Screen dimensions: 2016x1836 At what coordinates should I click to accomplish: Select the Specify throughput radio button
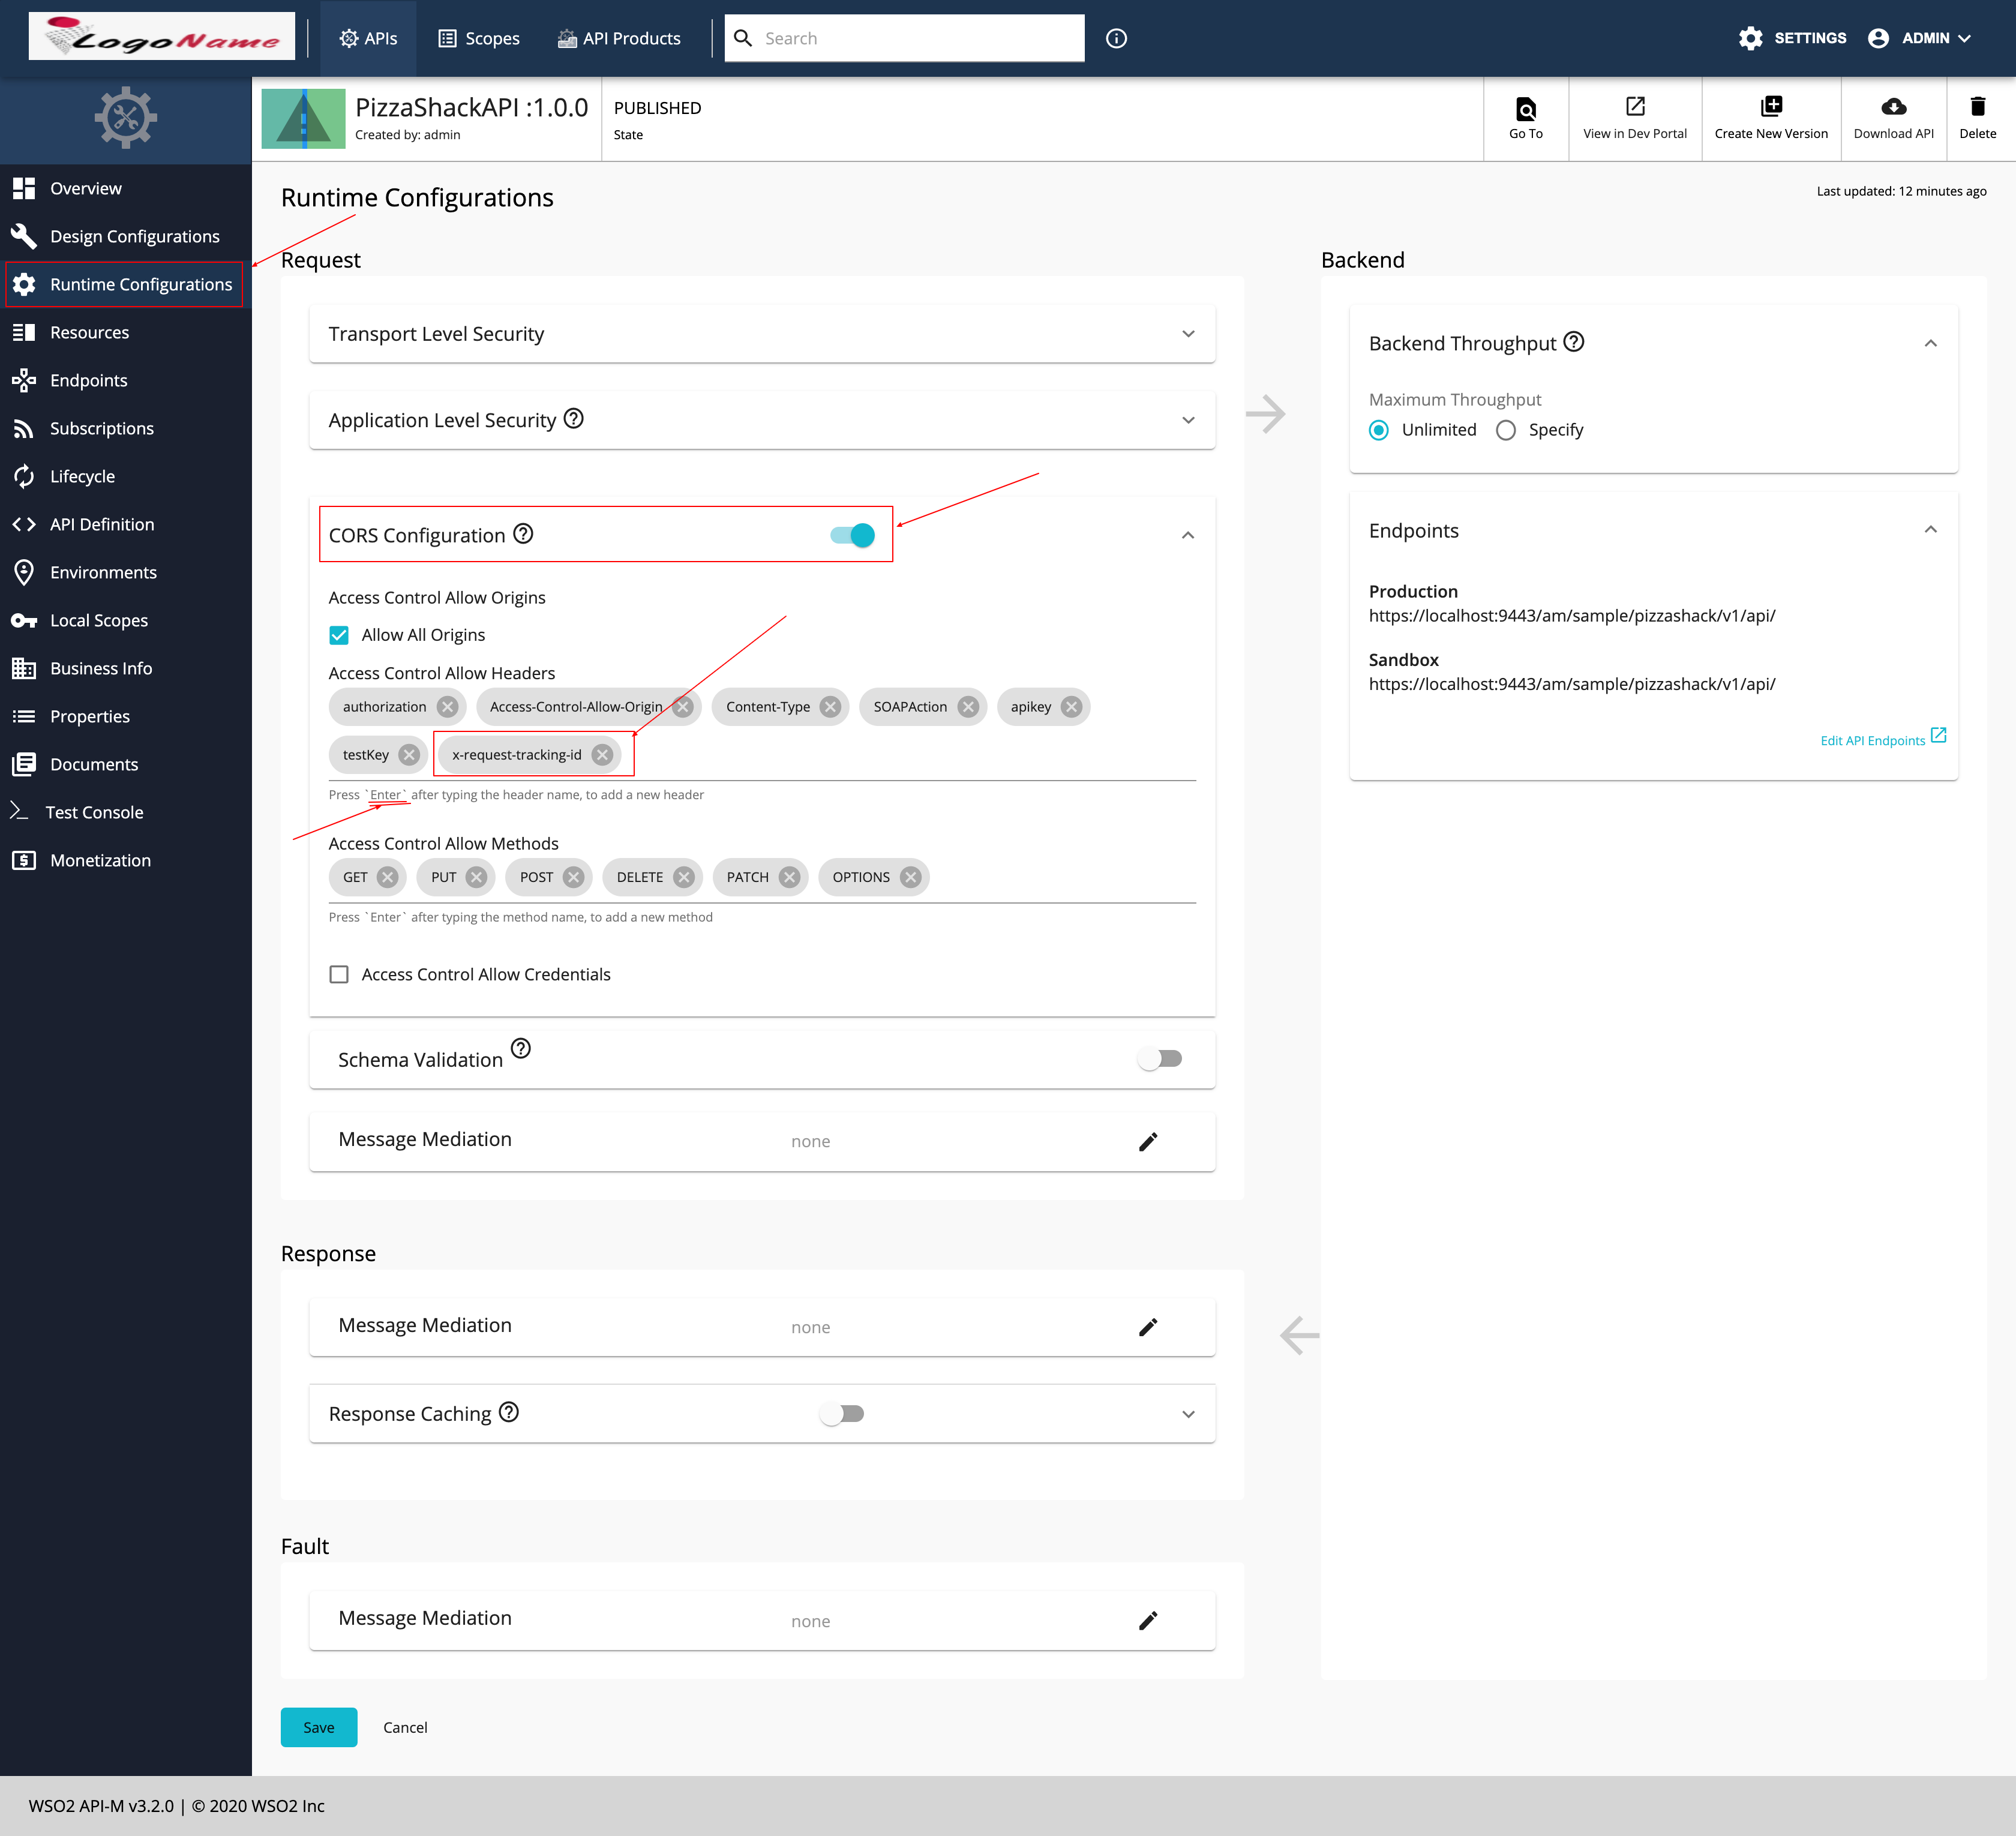click(1506, 430)
